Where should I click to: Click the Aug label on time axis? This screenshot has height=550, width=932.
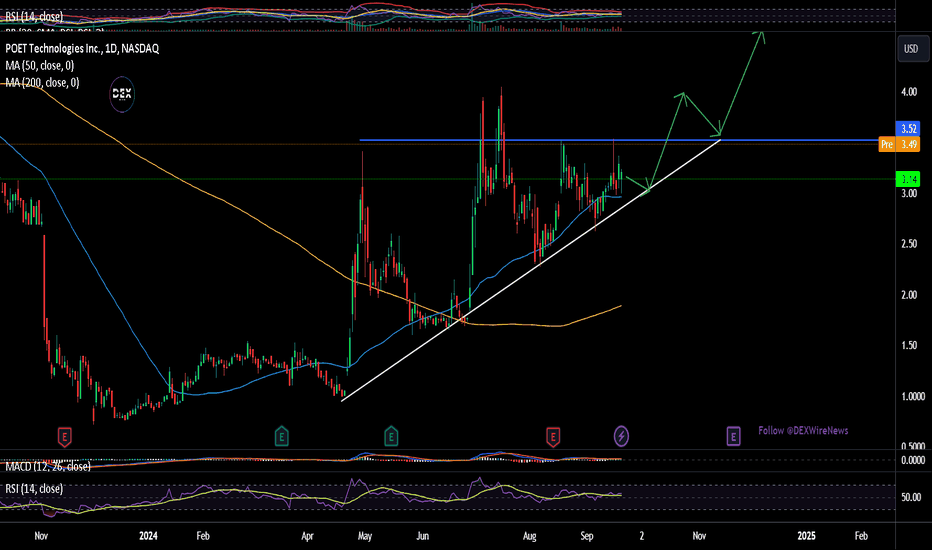pos(529,536)
